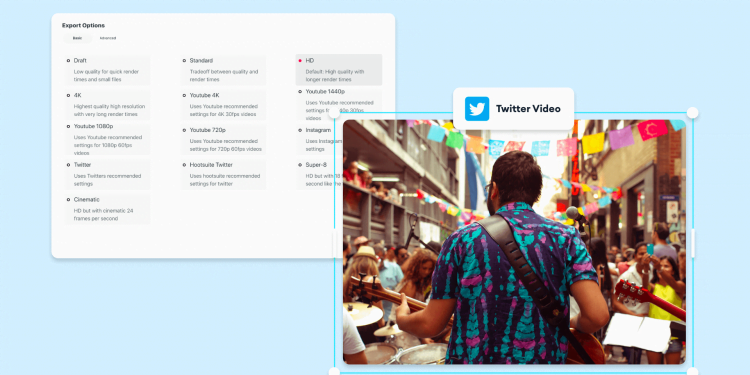Viewport: 750px width, 375px height.
Task: Choose the Youtube 1440p export preset
Action: click(x=339, y=104)
